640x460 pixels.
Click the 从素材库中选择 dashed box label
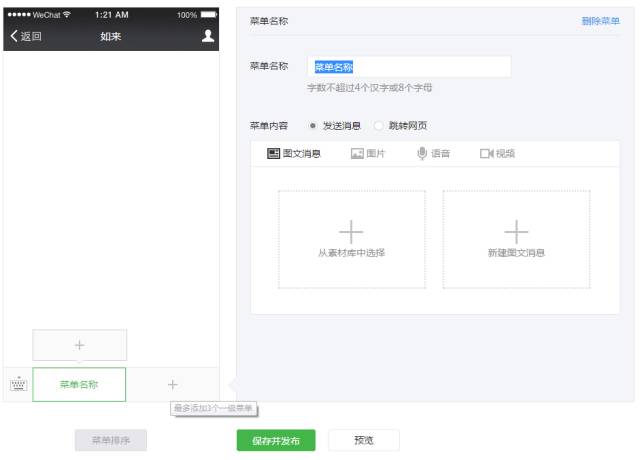point(351,253)
